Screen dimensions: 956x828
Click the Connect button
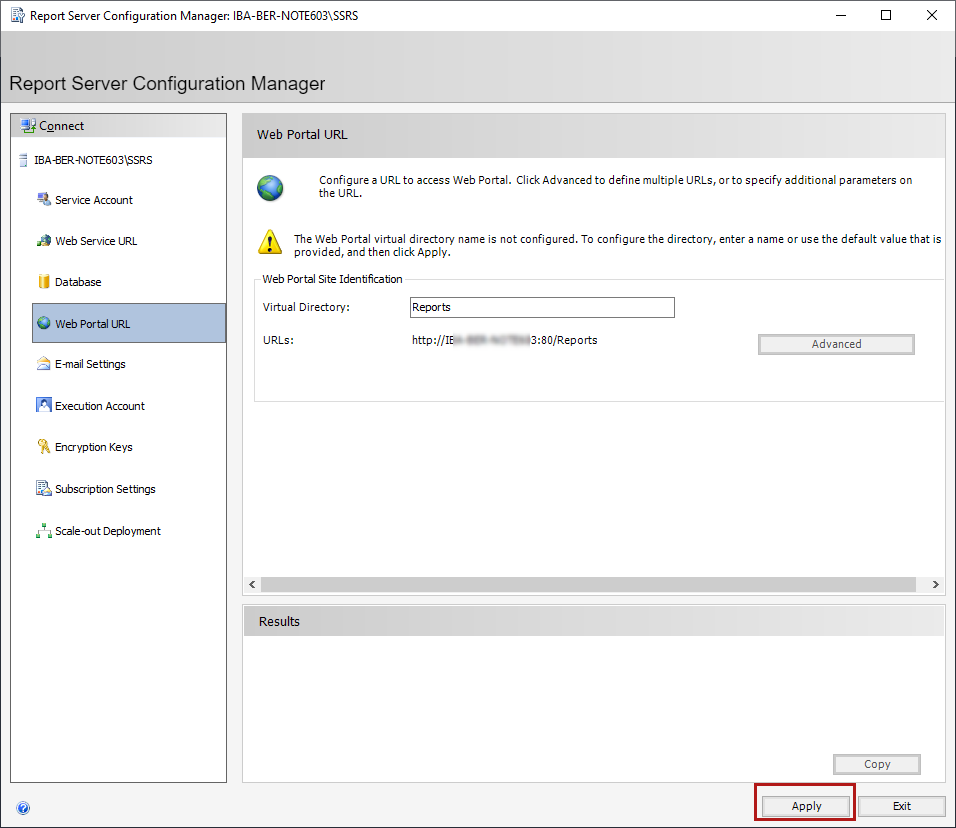coord(61,126)
